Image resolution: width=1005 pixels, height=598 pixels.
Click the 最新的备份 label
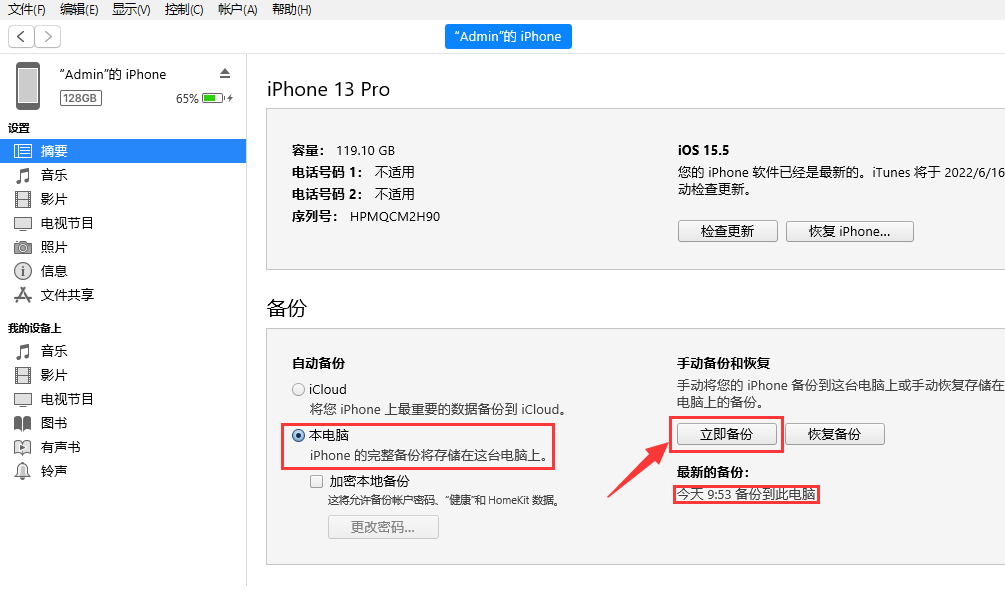coord(713,472)
